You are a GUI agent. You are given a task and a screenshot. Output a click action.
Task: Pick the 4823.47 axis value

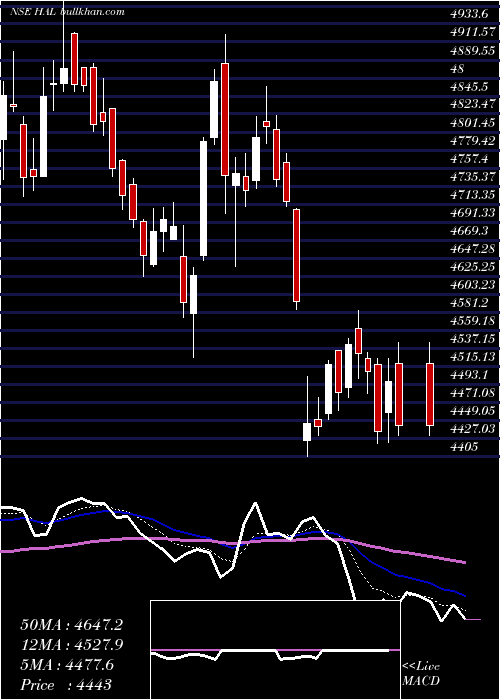[x=473, y=105]
